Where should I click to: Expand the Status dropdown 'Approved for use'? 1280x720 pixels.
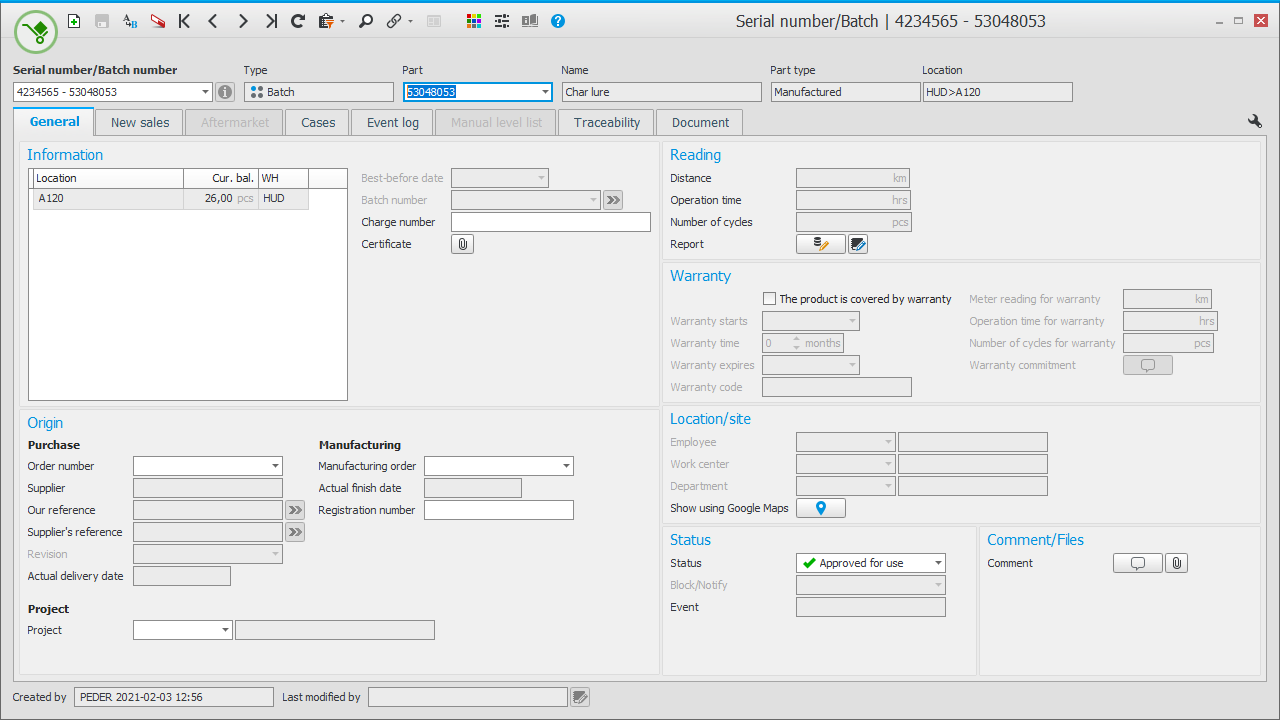[x=937, y=563]
